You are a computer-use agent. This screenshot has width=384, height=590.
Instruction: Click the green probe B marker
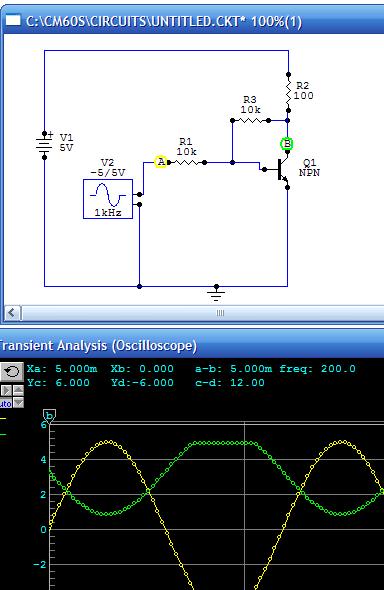click(x=287, y=144)
